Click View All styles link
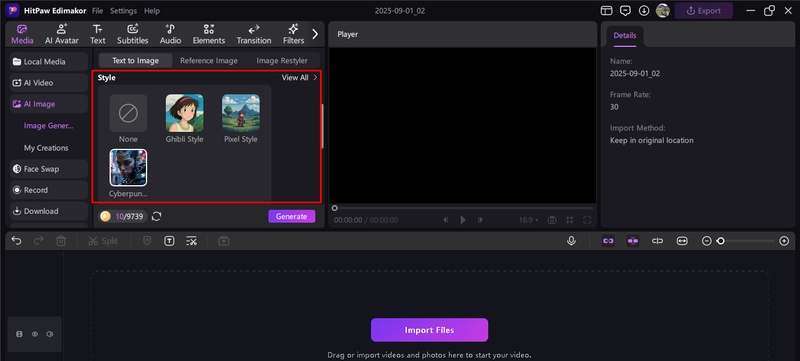This screenshot has height=361, width=800. (x=299, y=78)
